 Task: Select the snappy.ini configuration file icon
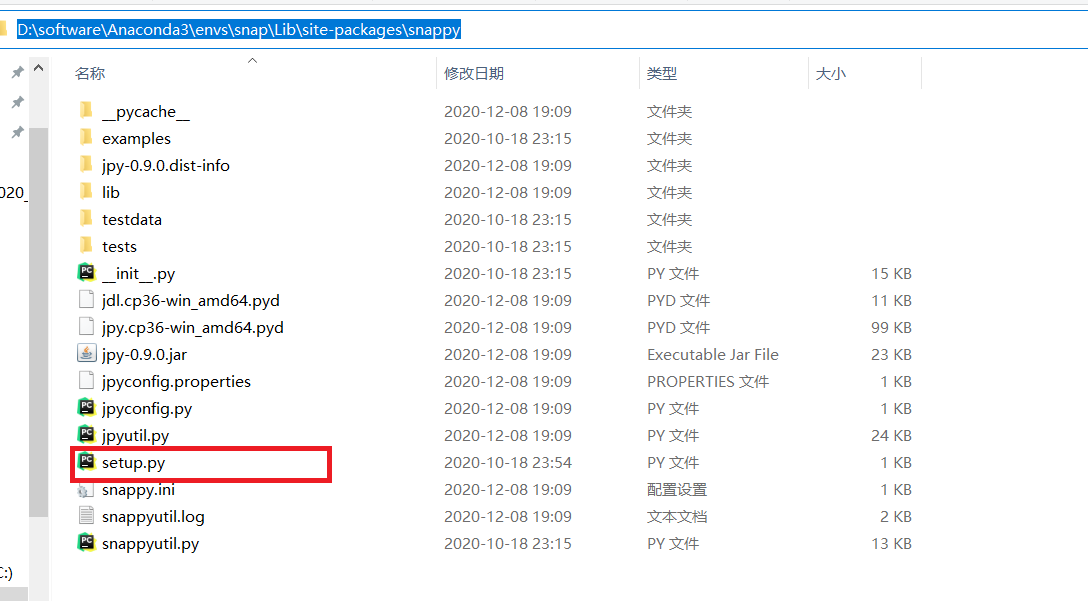point(84,489)
